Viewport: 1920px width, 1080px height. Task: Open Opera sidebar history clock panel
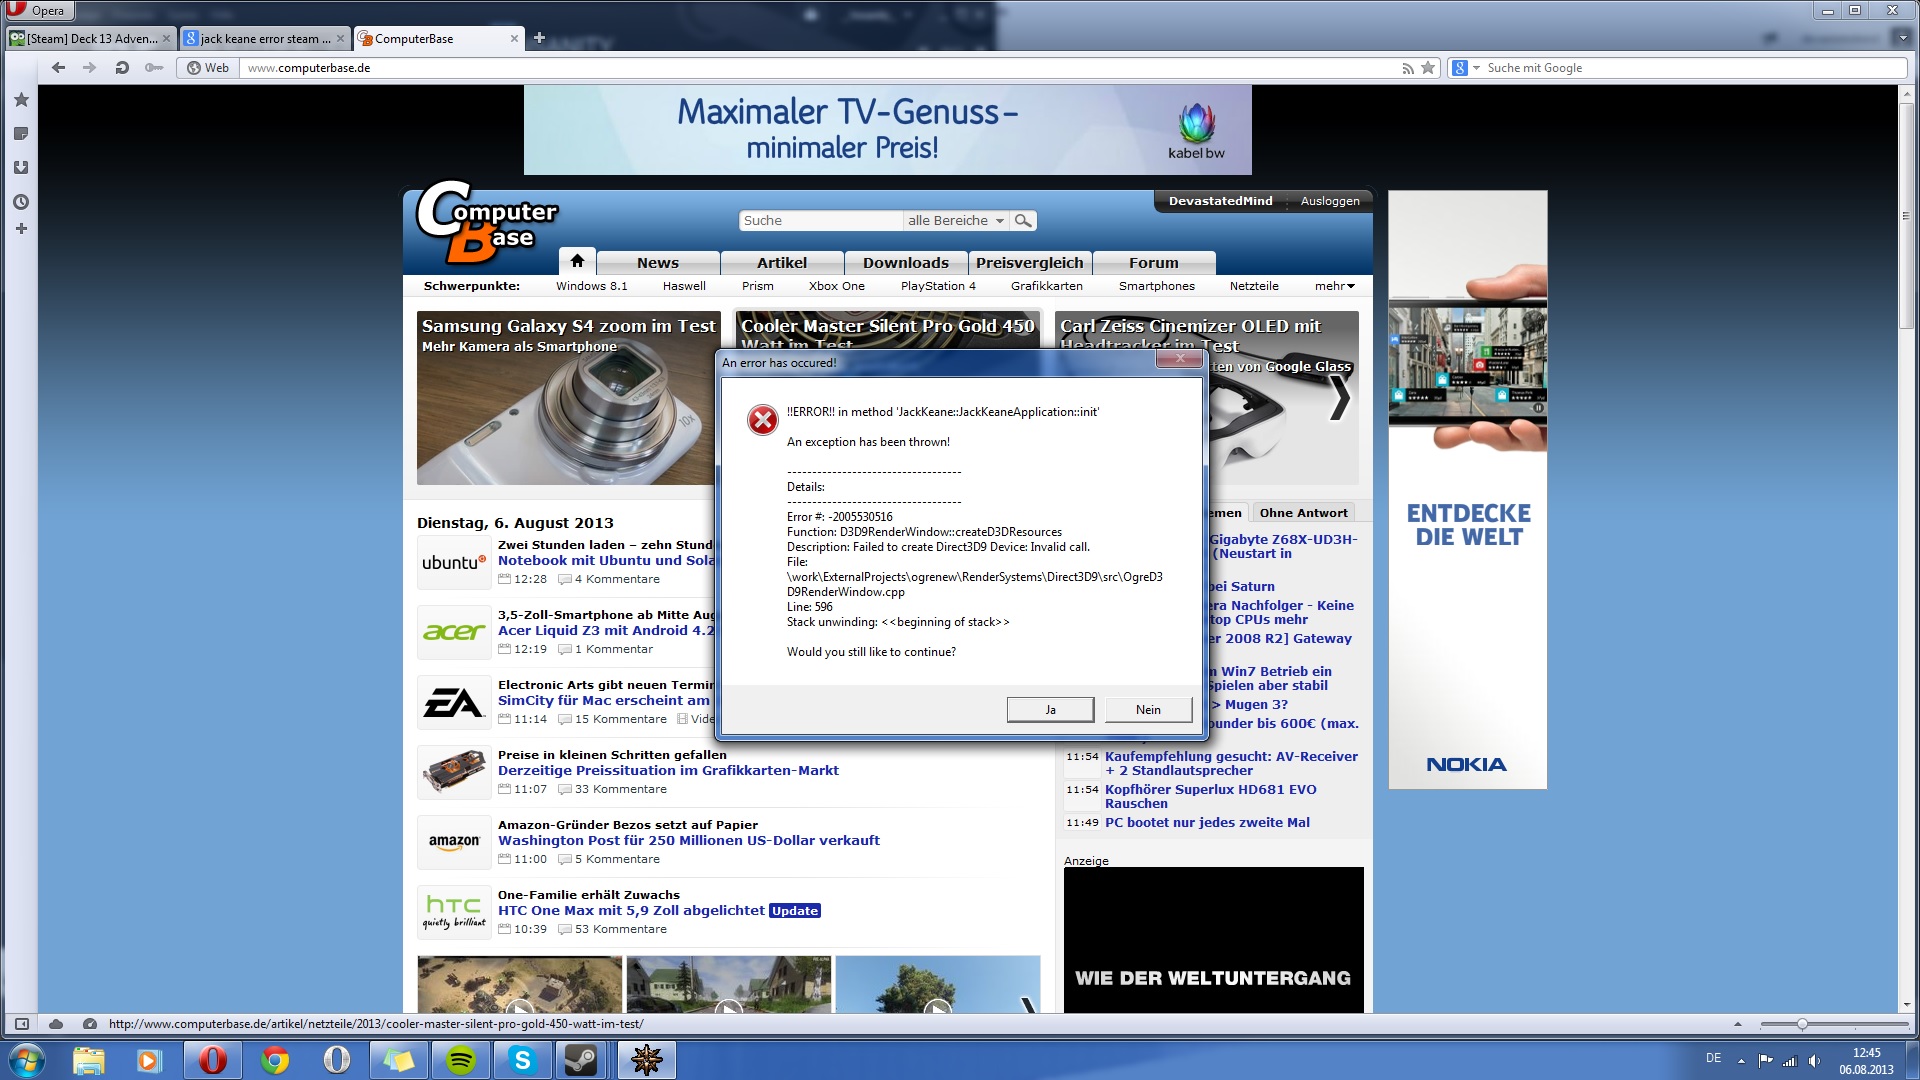(20, 202)
